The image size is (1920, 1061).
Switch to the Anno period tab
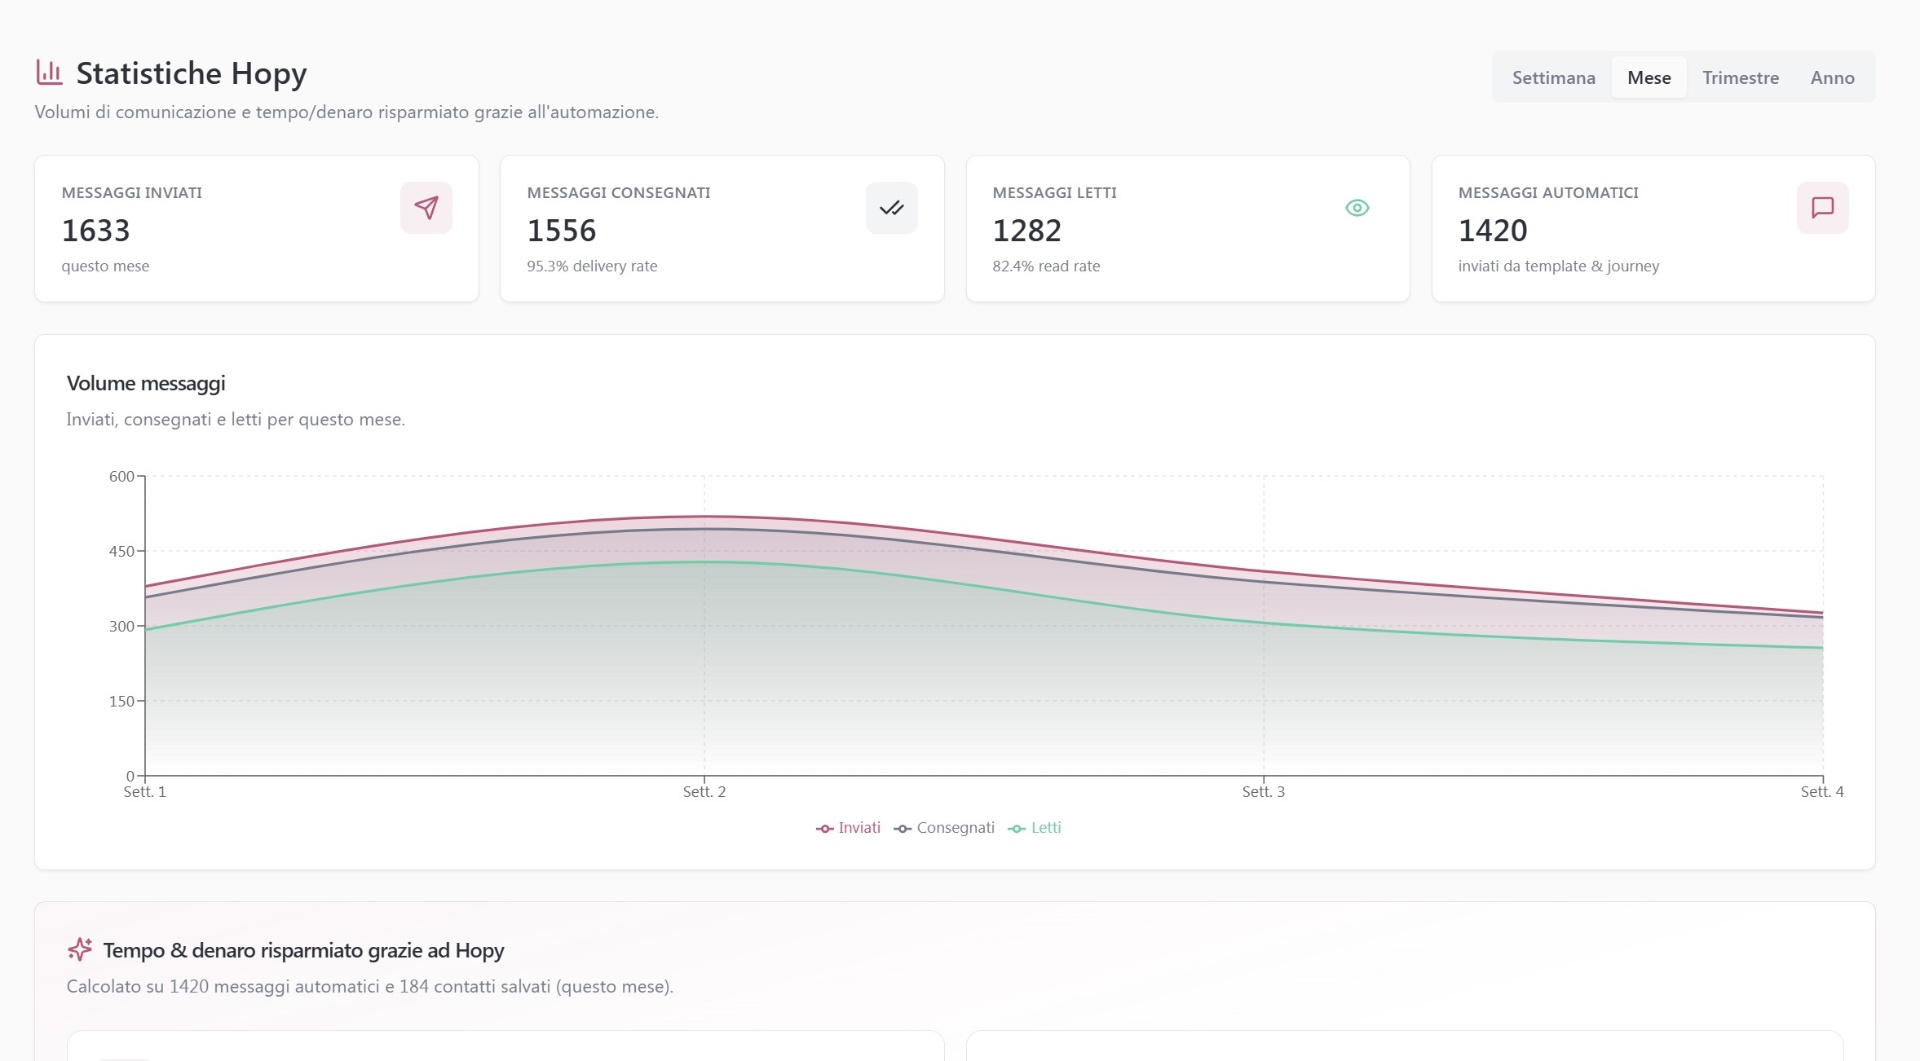(x=1832, y=77)
